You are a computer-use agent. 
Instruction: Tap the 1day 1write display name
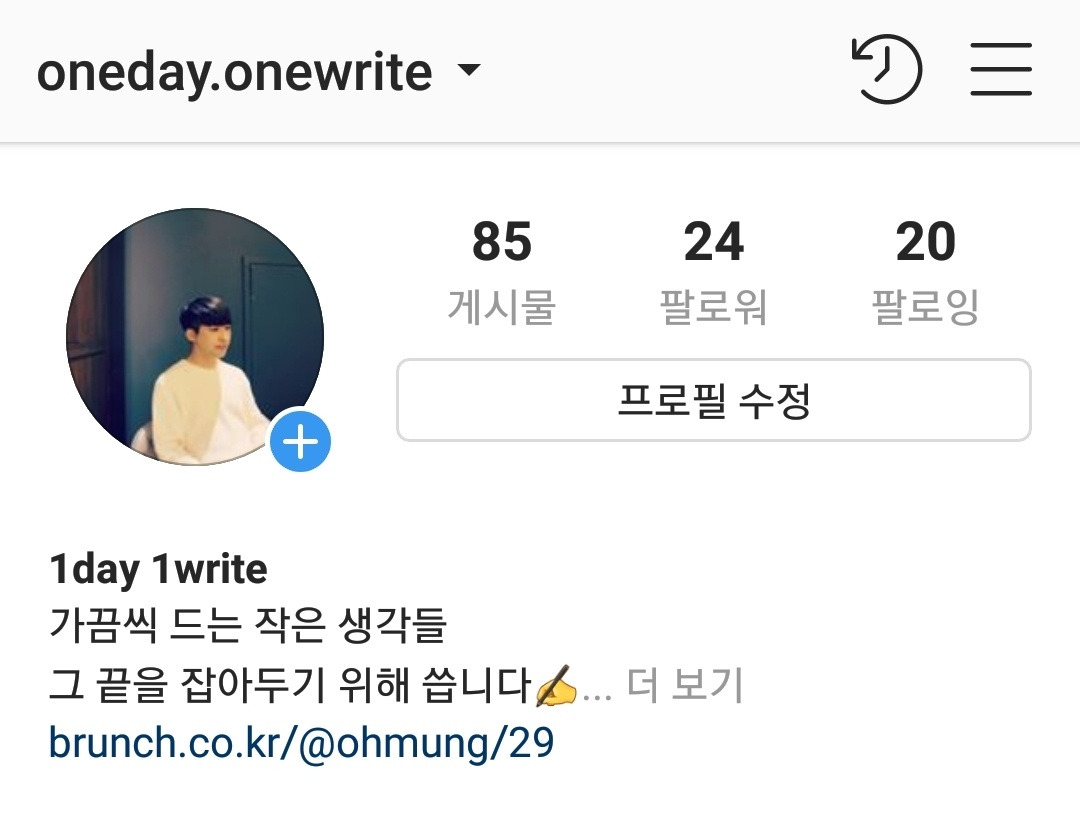point(158,570)
